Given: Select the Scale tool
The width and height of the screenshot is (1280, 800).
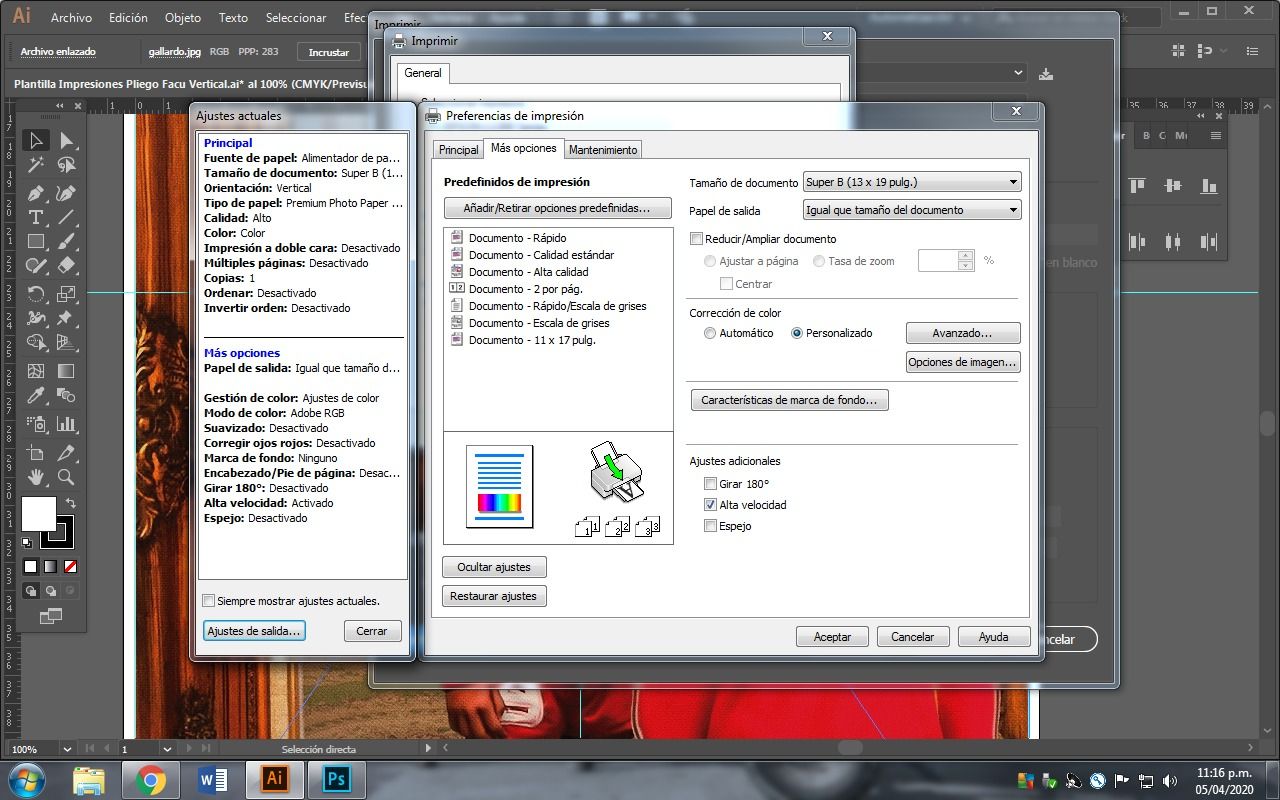Looking at the screenshot, I should tap(66, 294).
